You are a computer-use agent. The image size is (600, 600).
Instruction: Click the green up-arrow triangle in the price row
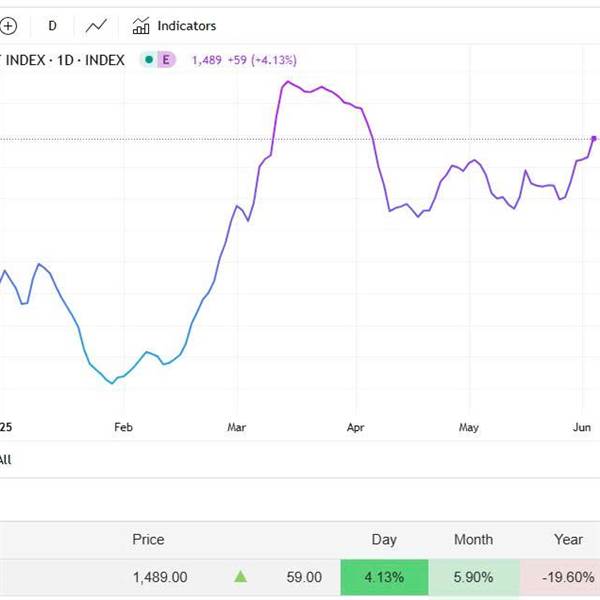click(x=240, y=576)
